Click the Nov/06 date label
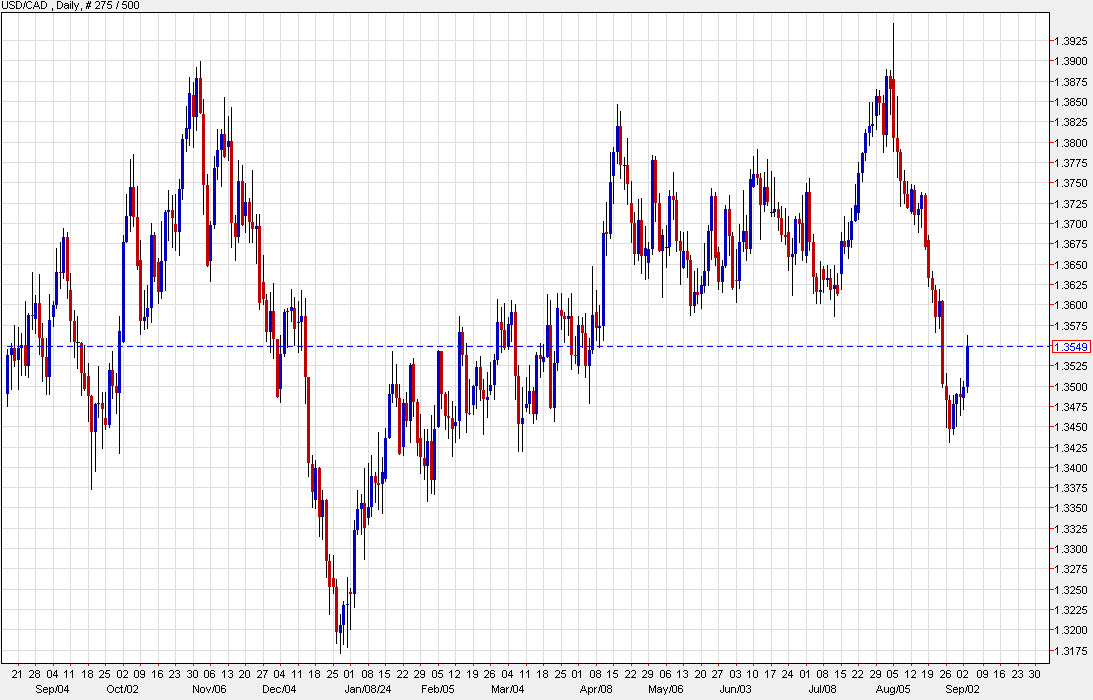Viewport: 1093px width, 700px height. (x=208, y=689)
